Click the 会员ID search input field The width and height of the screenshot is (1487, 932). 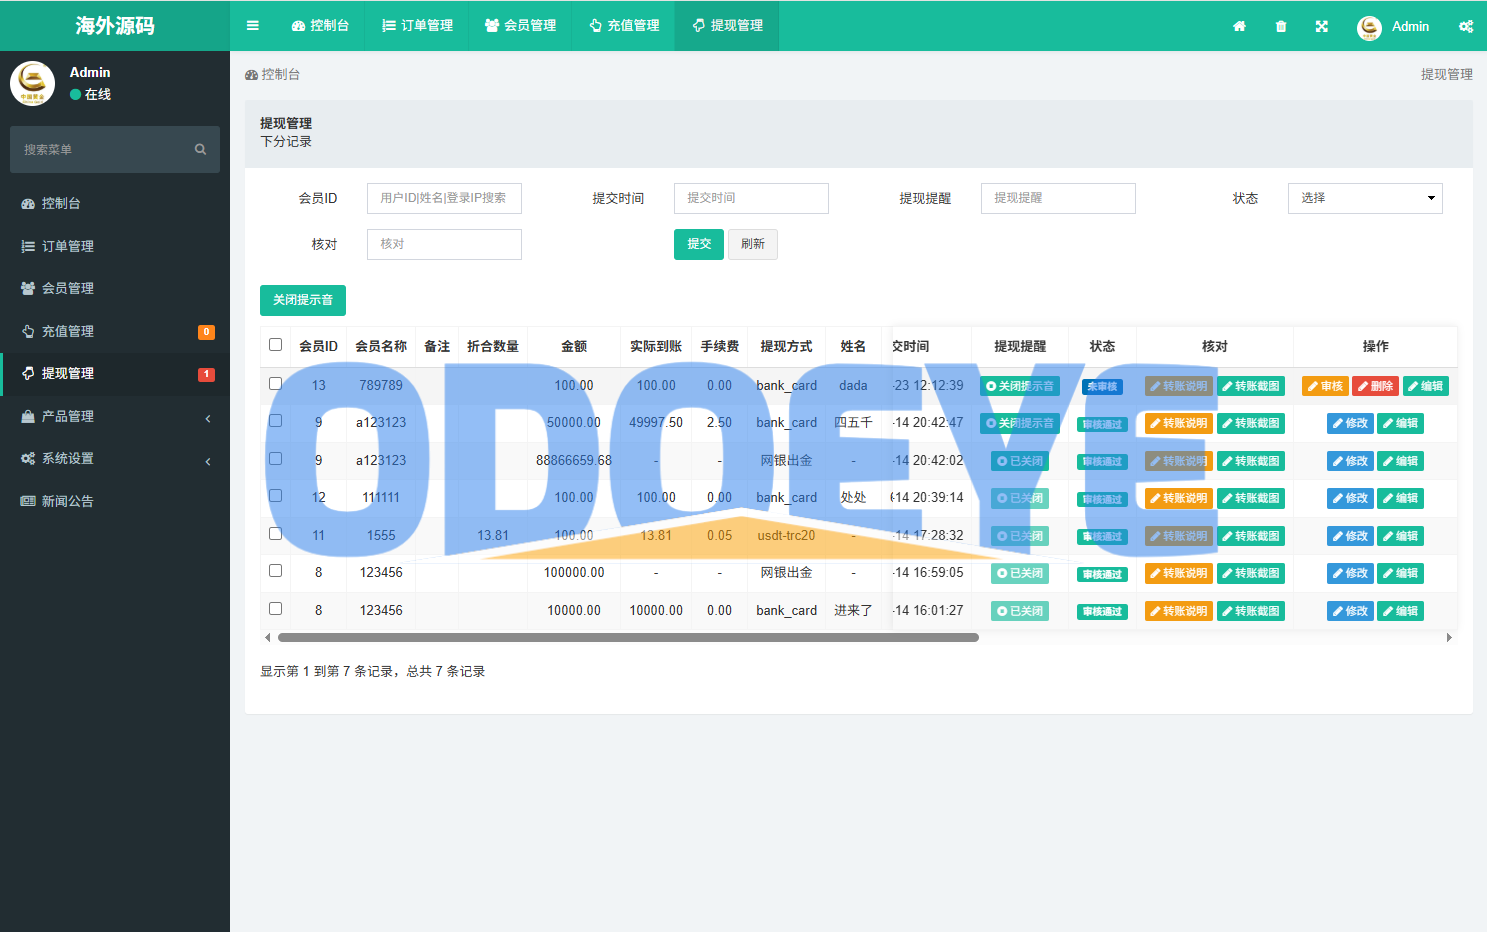point(444,198)
